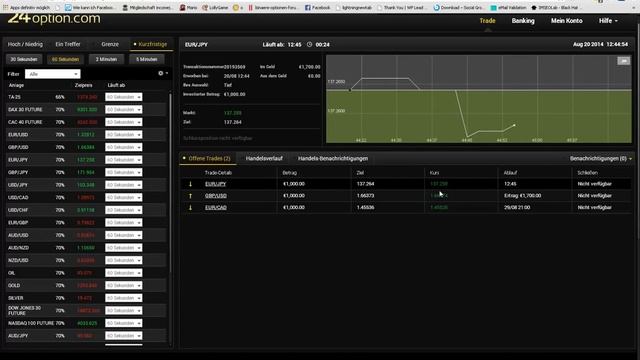This screenshot has width=640, height=360.
Task: Open the Offene Trades (2) tab
Action: (x=208, y=158)
